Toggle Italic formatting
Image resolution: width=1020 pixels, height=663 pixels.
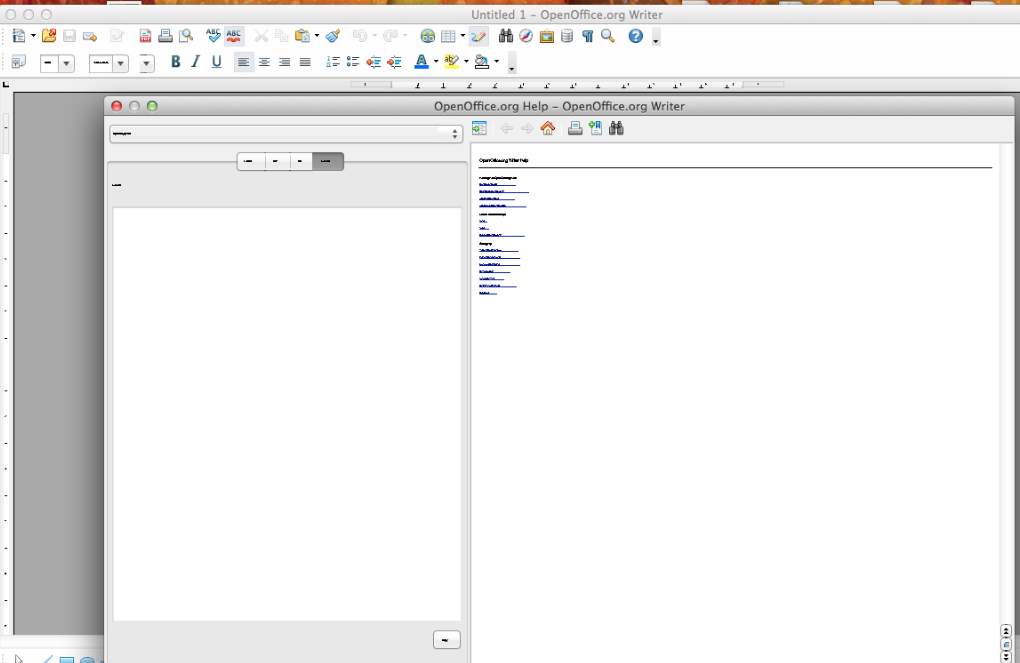[195, 62]
